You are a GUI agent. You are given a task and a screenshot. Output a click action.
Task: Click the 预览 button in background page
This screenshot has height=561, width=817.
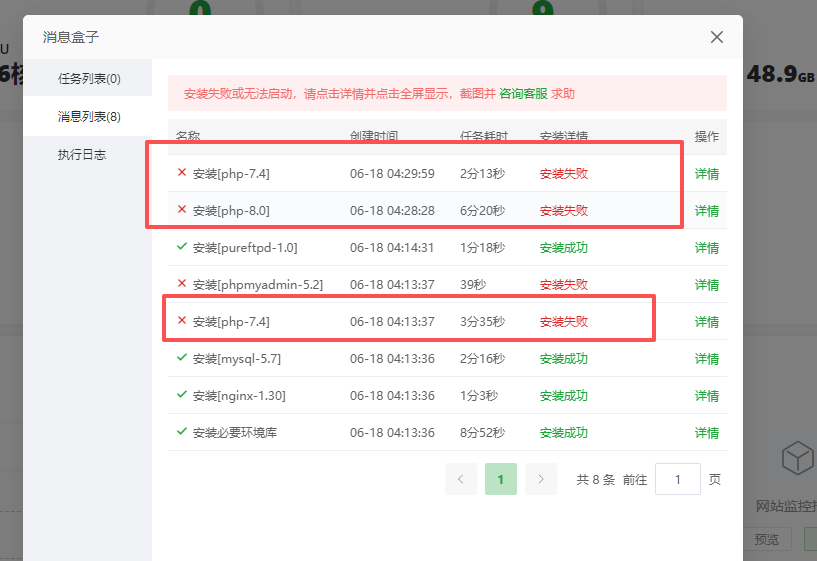tap(766, 540)
